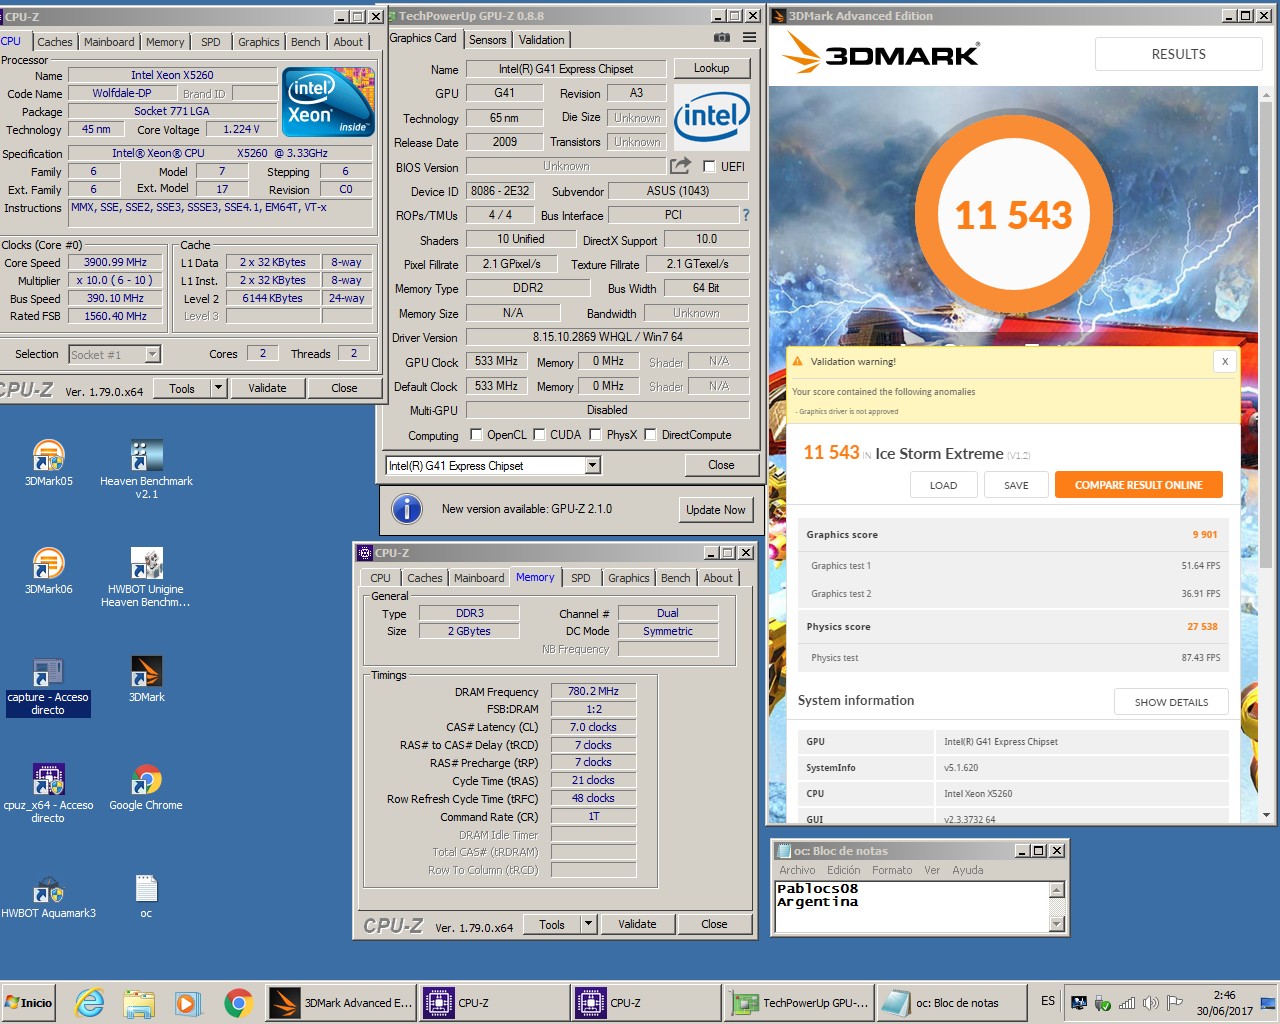
Task: Open the 3DMark06 desktop shortcut
Action: pyautogui.click(x=48, y=571)
